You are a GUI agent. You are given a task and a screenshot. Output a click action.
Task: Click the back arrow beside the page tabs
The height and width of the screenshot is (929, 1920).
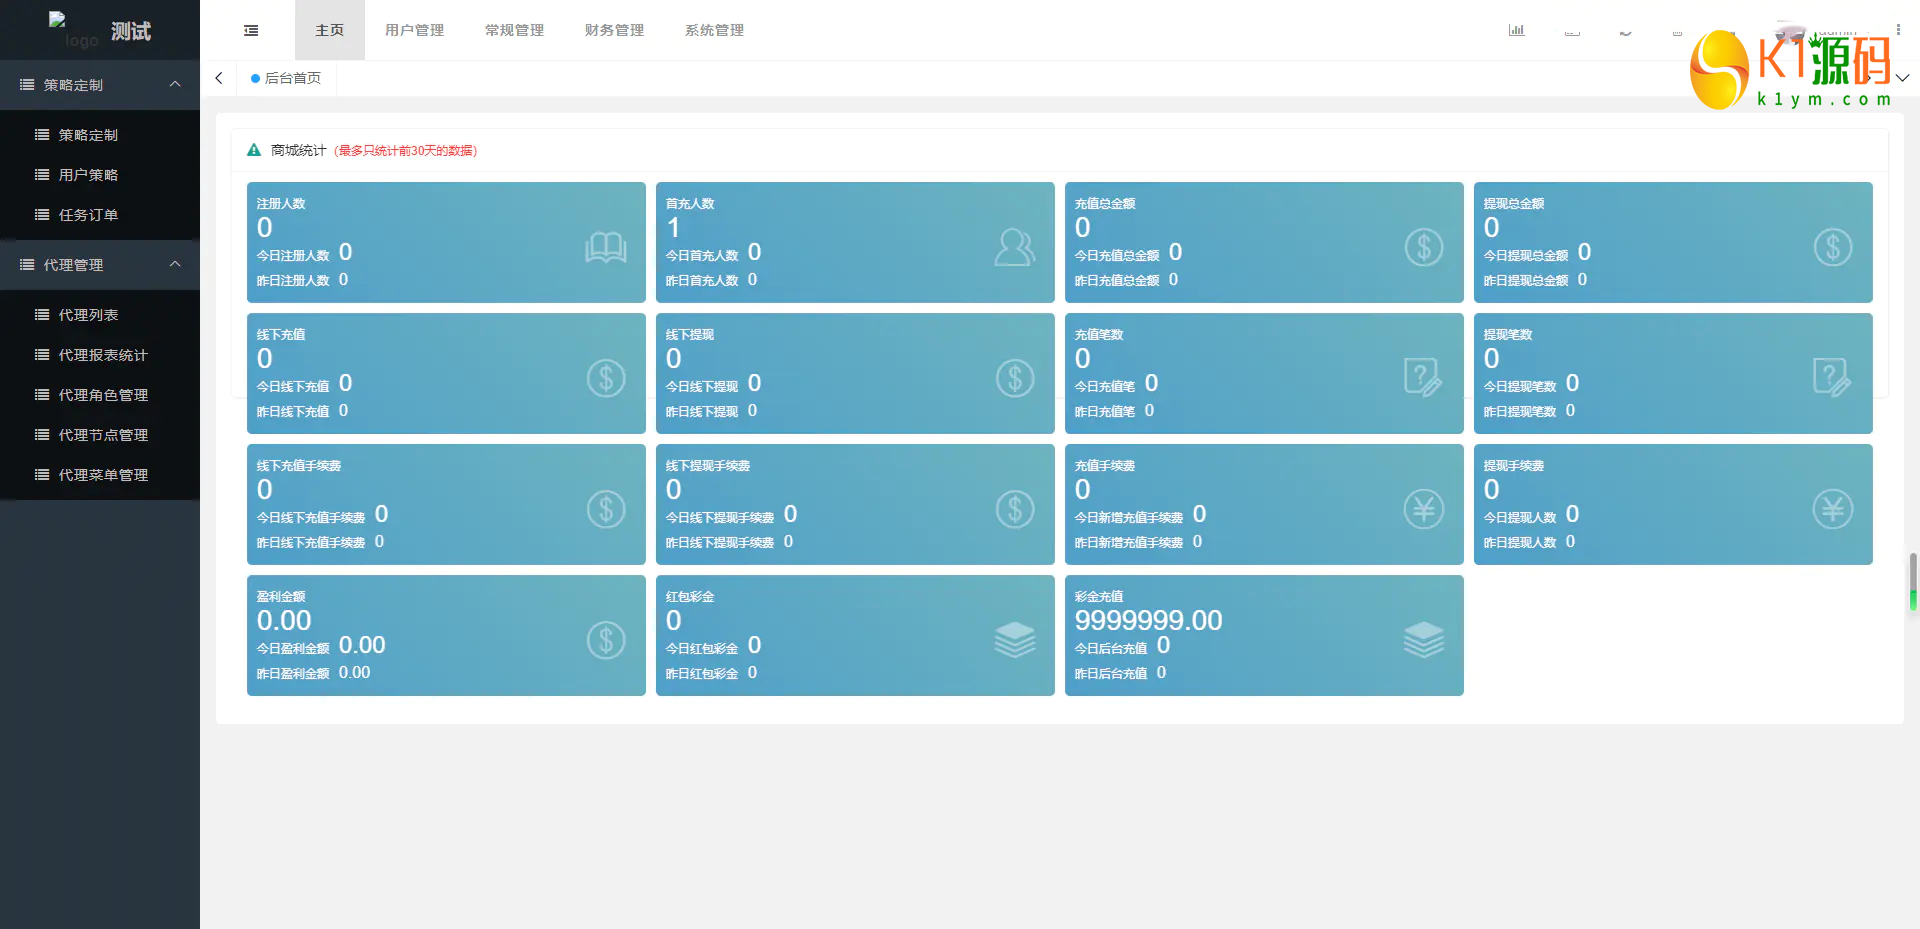[x=219, y=78]
